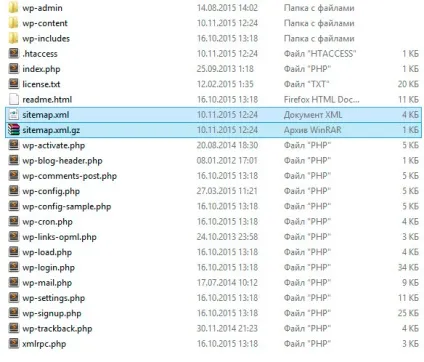424x362 pixels.
Task: Select the wp-activate.php file name
Action: 54,145
